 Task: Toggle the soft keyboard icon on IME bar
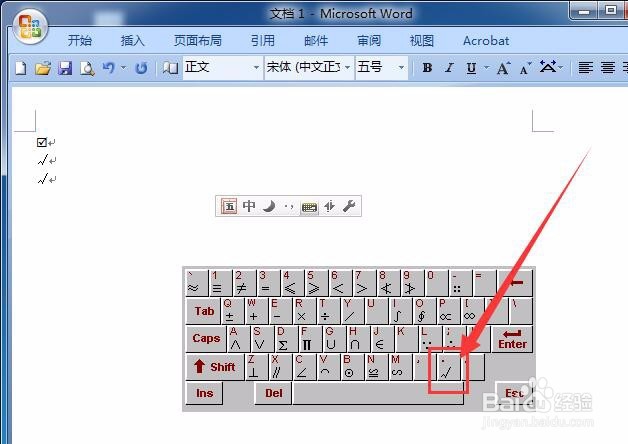309,207
